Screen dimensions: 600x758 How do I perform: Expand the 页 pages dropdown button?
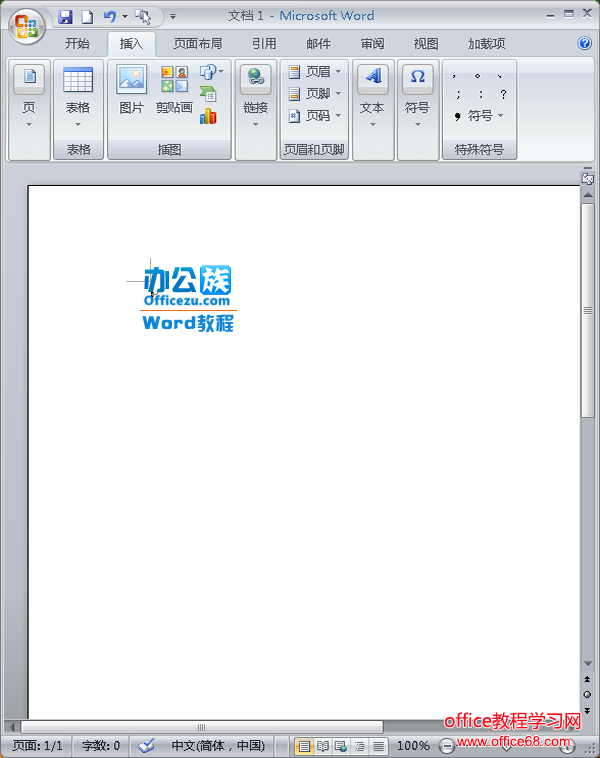click(x=29, y=97)
